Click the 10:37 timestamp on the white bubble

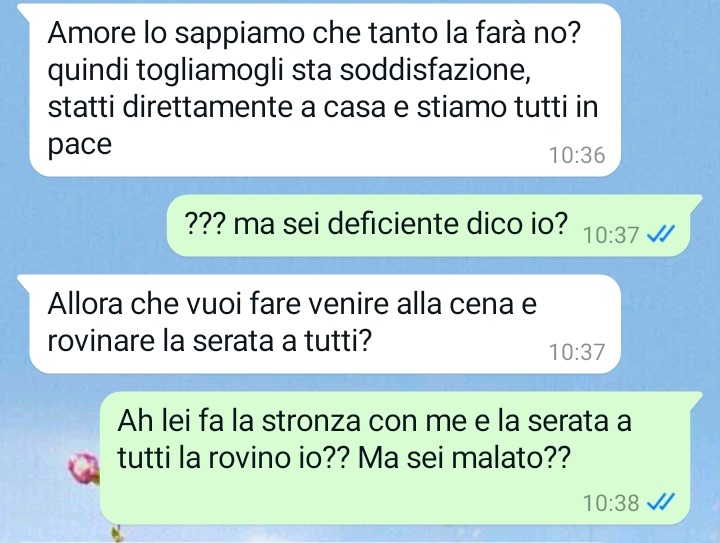pos(577,352)
